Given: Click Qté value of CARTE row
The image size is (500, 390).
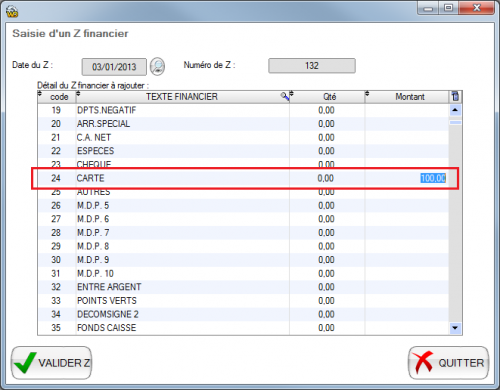Looking at the screenshot, I should 326,178.
